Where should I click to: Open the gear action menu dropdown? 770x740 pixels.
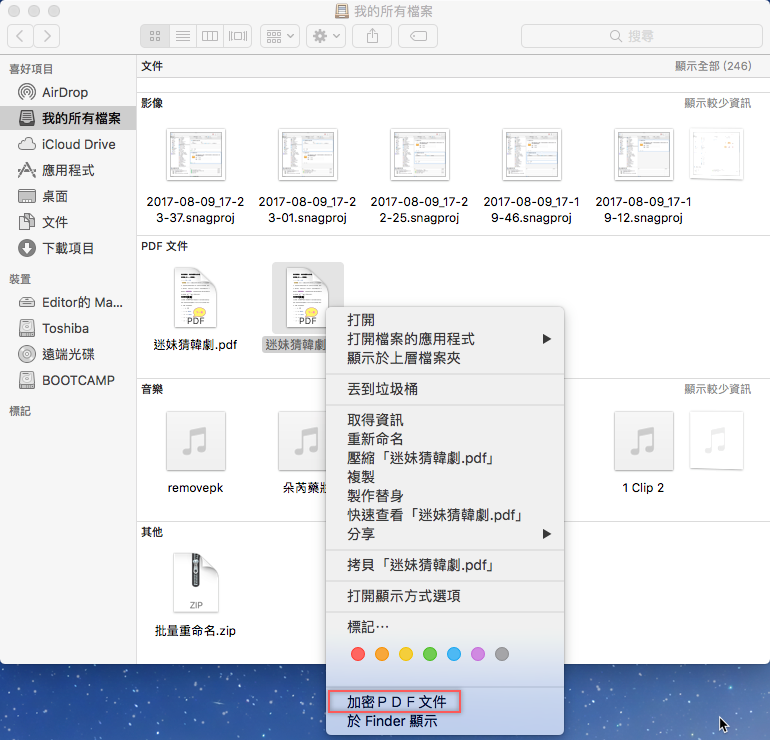click(326, 36)
